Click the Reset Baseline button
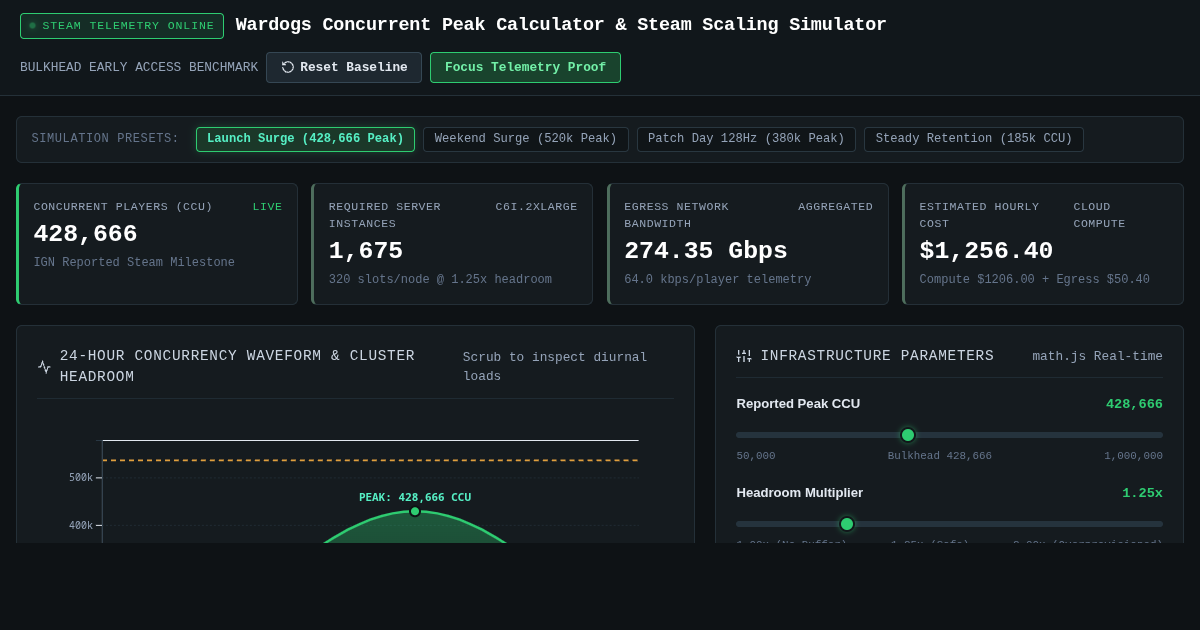The width and height of the screenshot is (1200, 630). 344,67
